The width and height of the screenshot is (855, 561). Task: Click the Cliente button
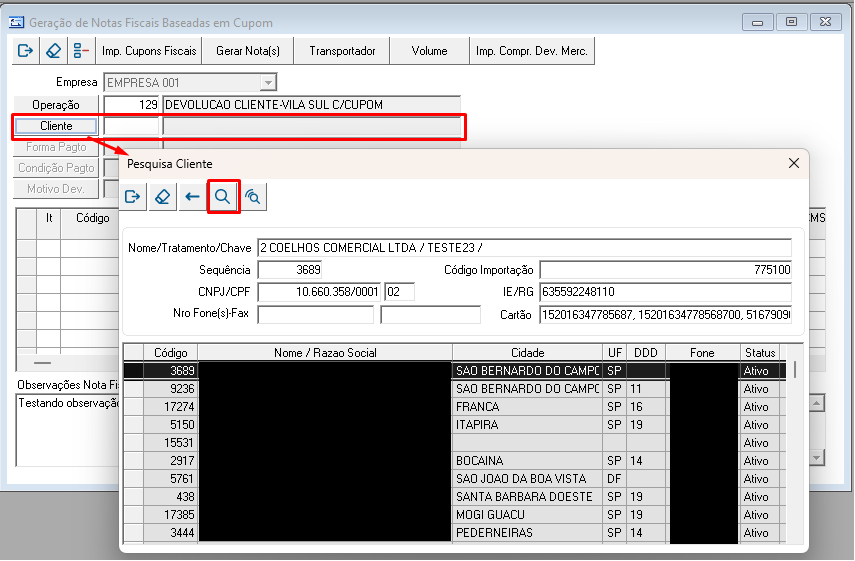click(56, 126)
